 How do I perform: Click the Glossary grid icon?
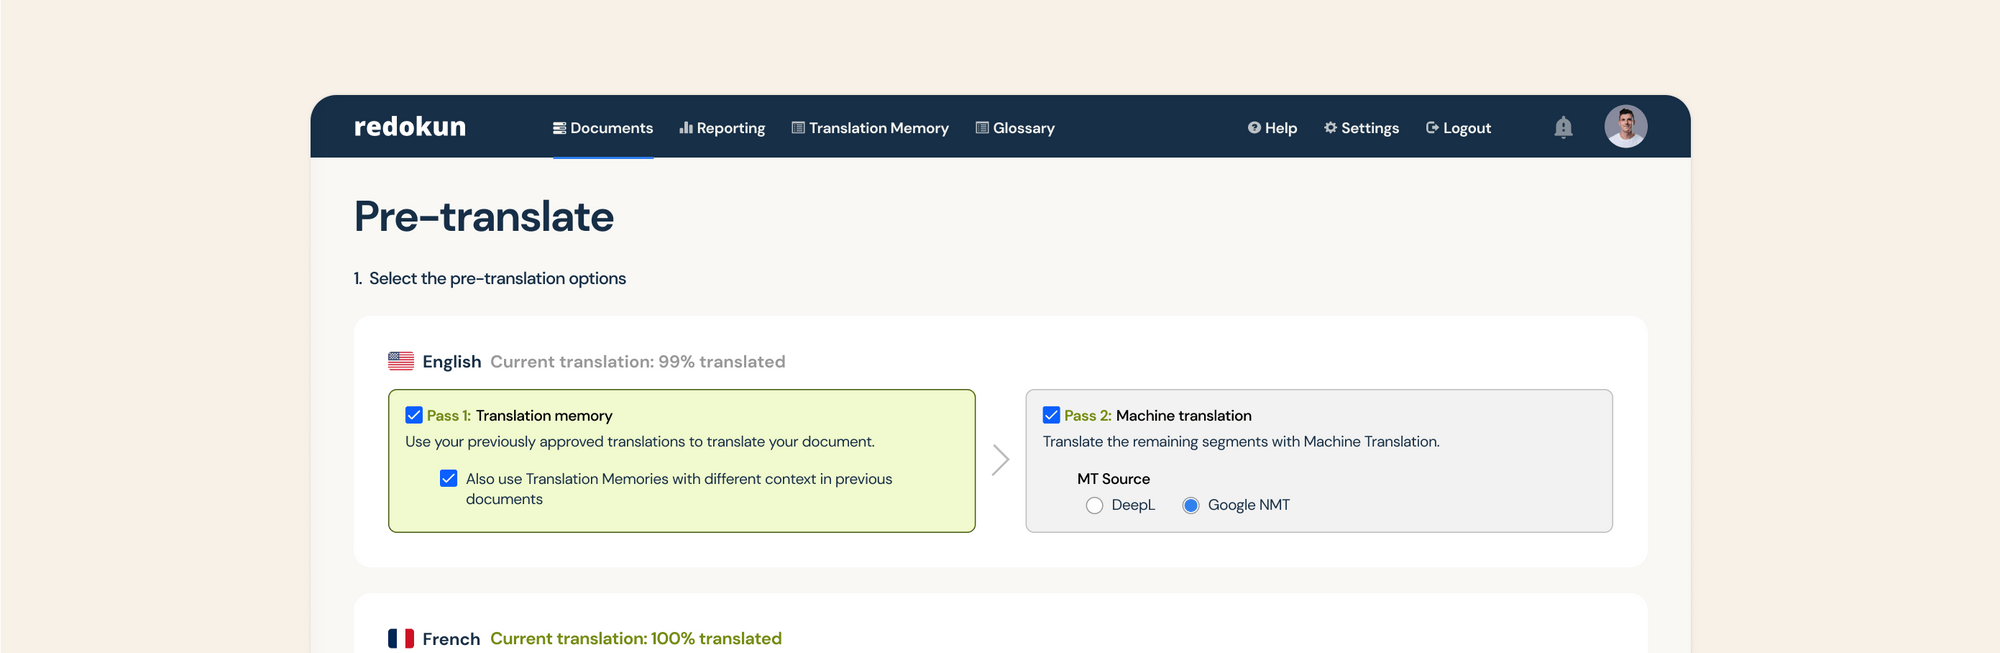coord(980,127)
